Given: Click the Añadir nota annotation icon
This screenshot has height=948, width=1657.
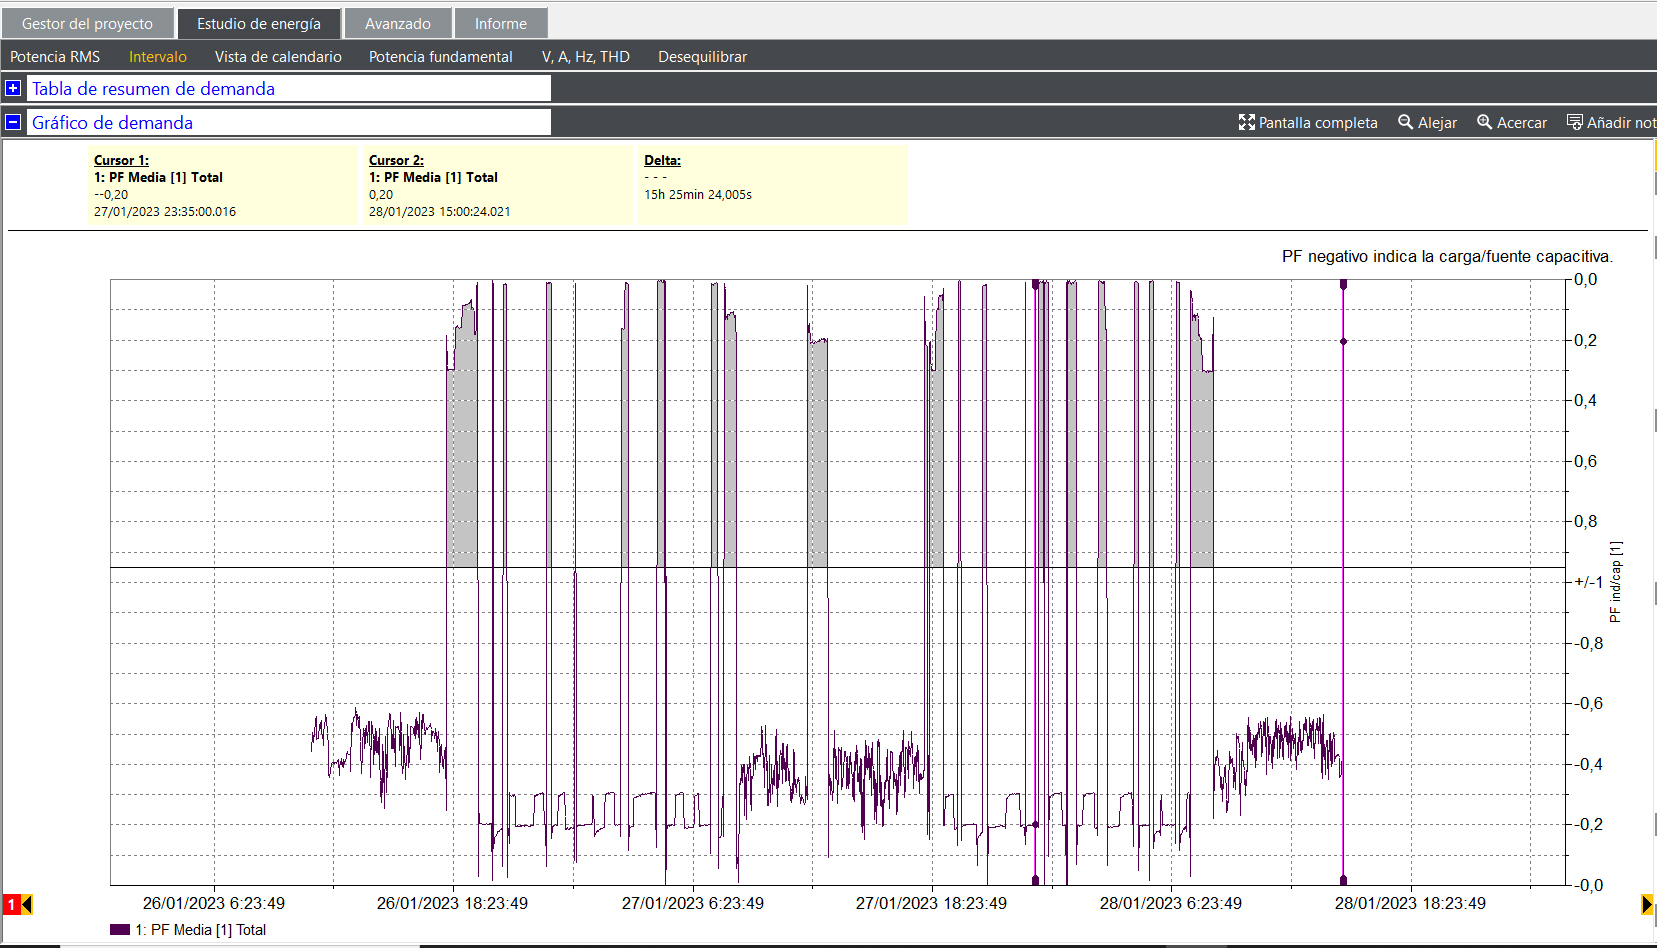Looking at the screenshot, I should pyautogui.click(x=1575, y=122).
